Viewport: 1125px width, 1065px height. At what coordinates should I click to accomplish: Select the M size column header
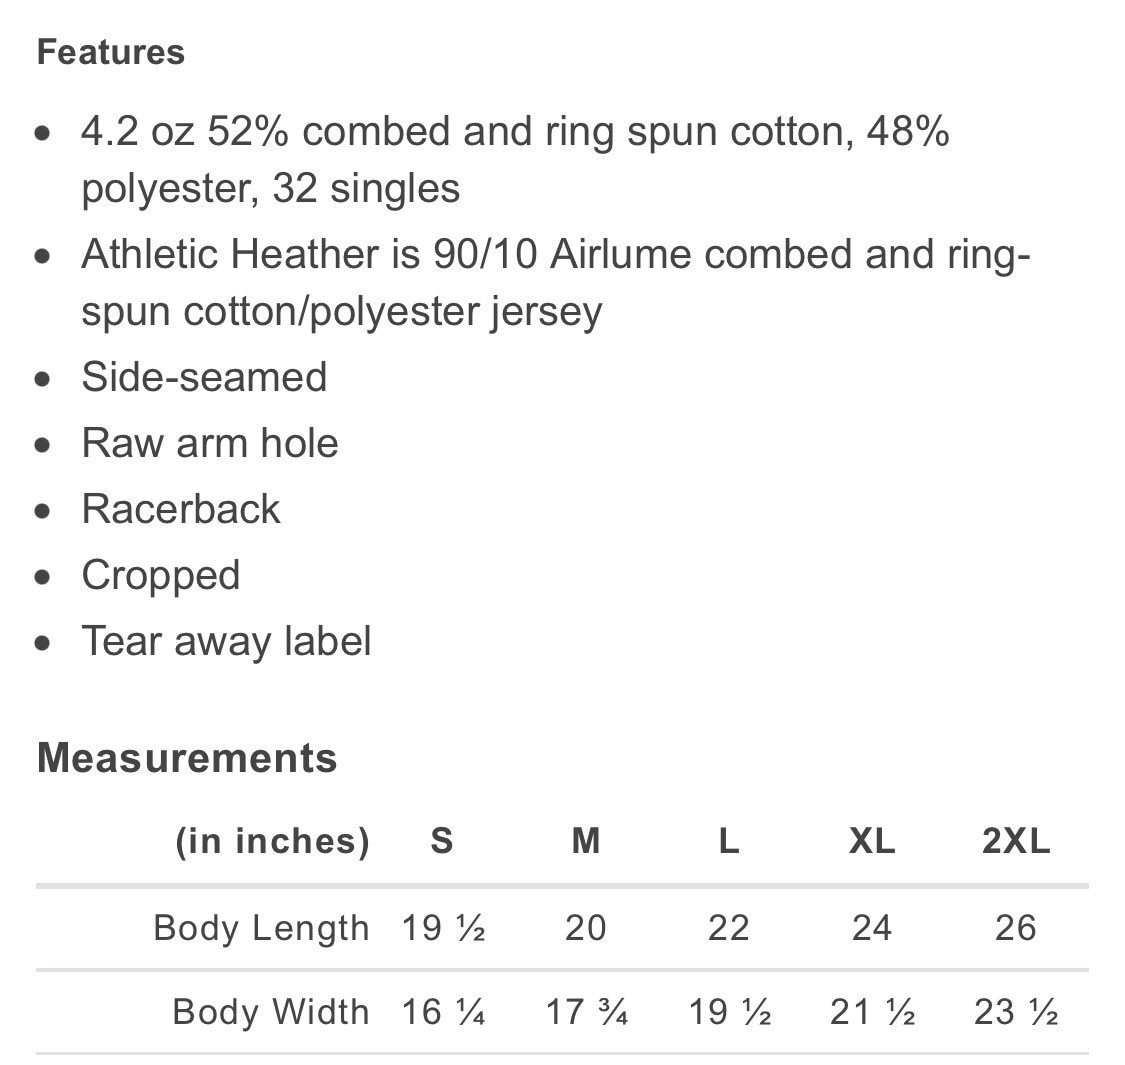[x=585, y=840]
